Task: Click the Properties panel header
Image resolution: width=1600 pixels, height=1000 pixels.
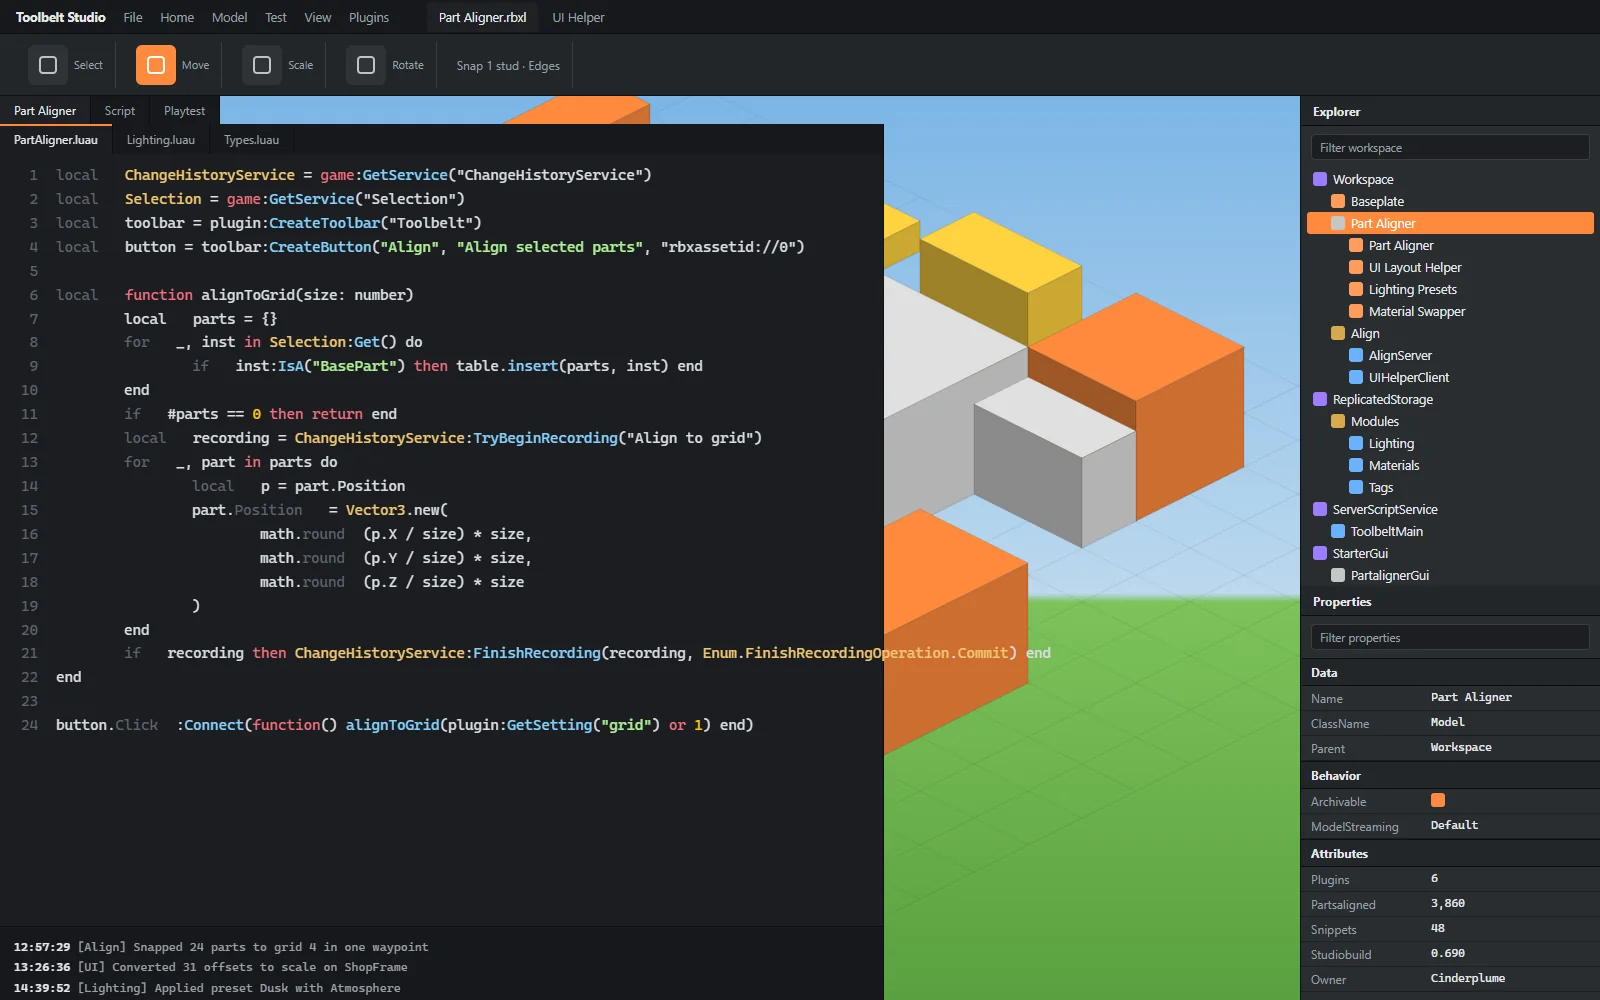Action: (x=1450, y=601)
